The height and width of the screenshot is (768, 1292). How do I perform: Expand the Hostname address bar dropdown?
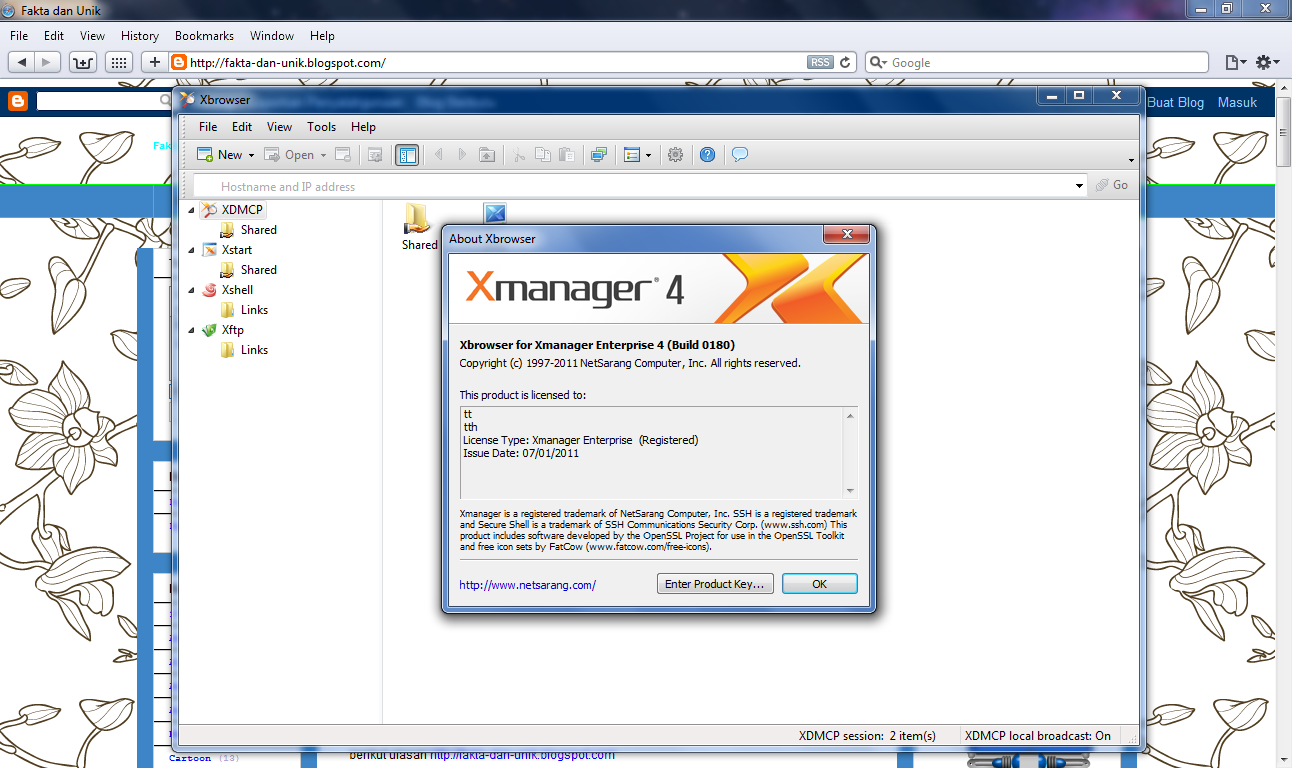pyautogui.click(x=1079, y=186)
